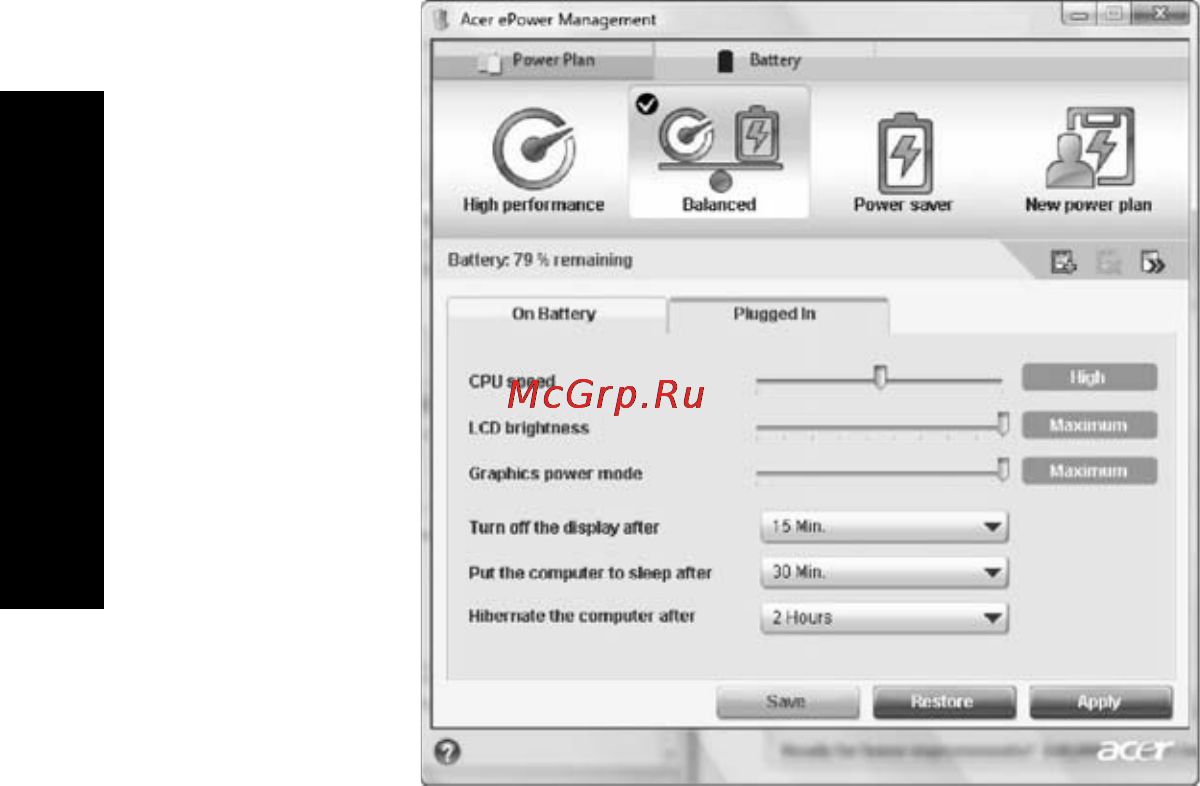Adjust the CPU speed slider
Image resolution: width=1200 pixels, height=786 pixels.
pos(879,378)
